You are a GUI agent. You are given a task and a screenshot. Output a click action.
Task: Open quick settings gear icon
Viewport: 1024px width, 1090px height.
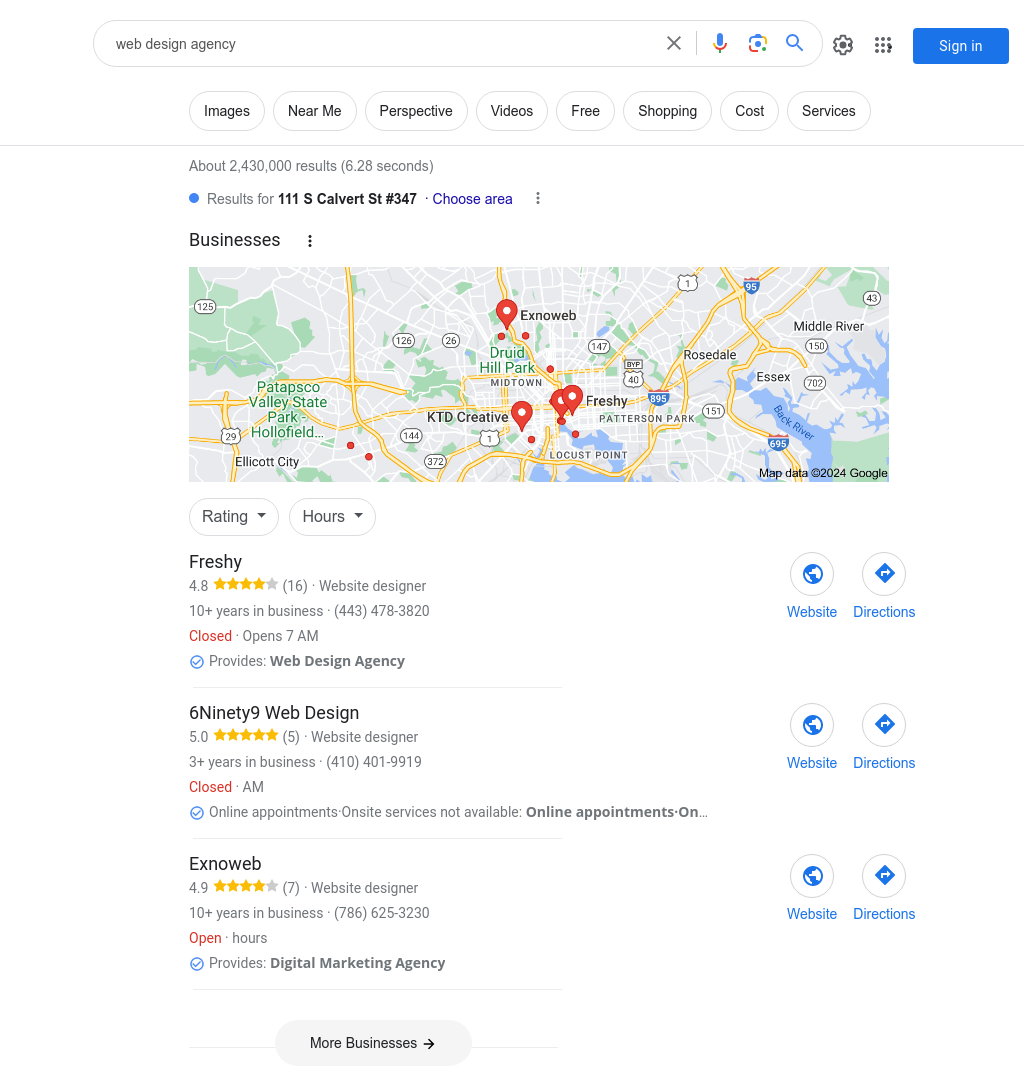843,45
